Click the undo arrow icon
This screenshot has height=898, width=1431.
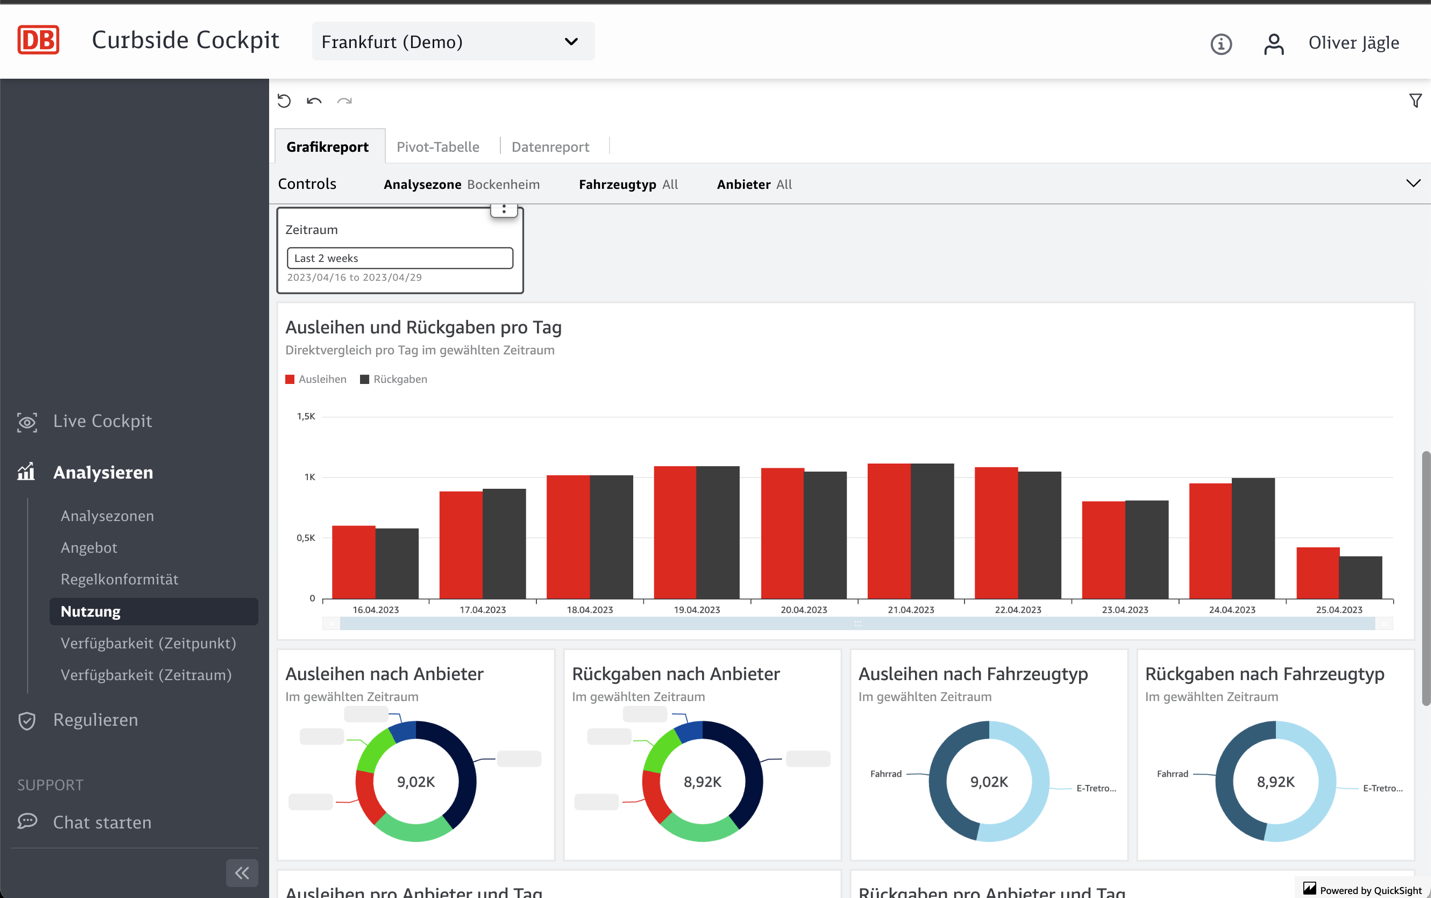313,100
